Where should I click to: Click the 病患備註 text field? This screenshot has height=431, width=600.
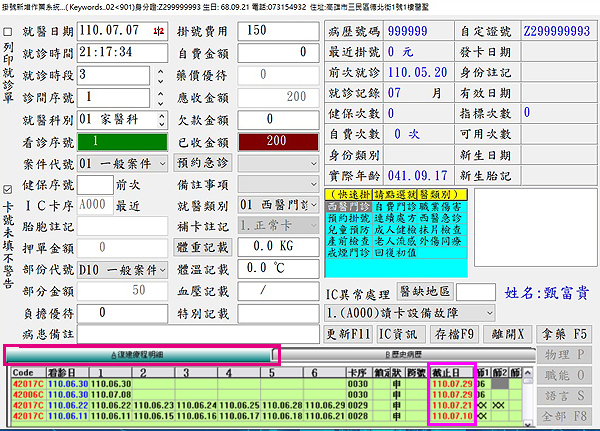click(200, 333)
